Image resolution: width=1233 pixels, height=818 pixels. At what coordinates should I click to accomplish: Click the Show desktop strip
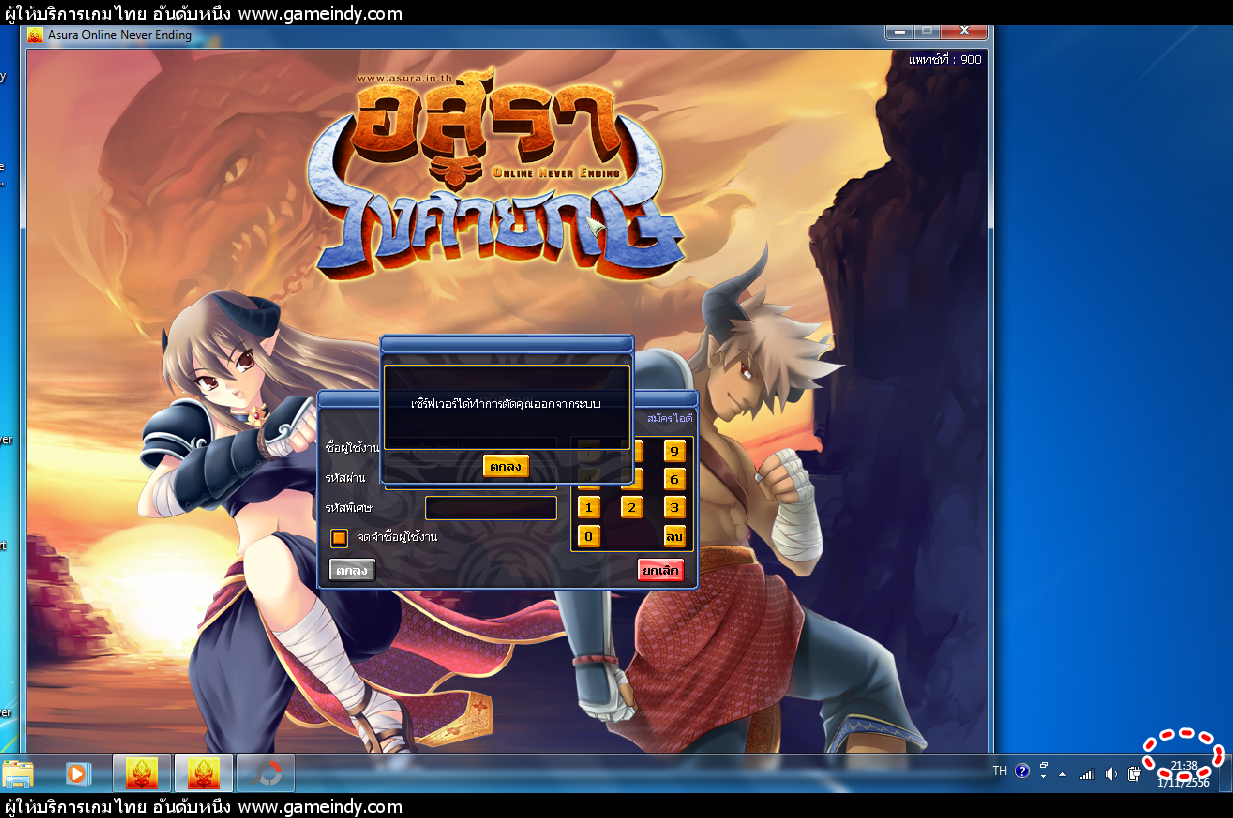[1226, 773]
